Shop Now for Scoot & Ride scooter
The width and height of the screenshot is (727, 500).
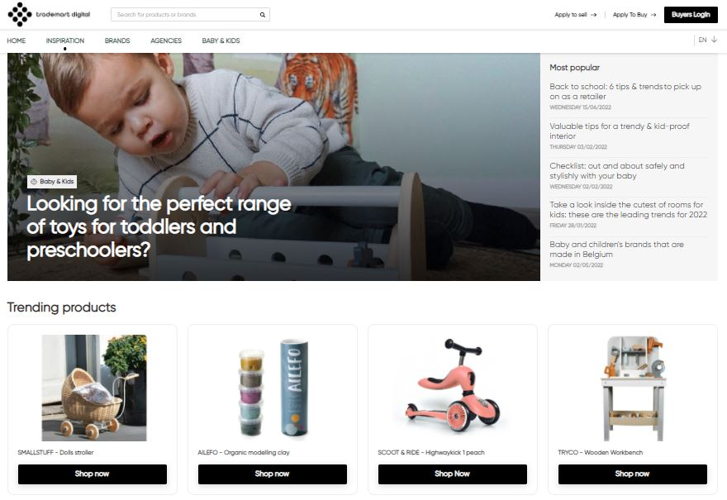[453, 474]
